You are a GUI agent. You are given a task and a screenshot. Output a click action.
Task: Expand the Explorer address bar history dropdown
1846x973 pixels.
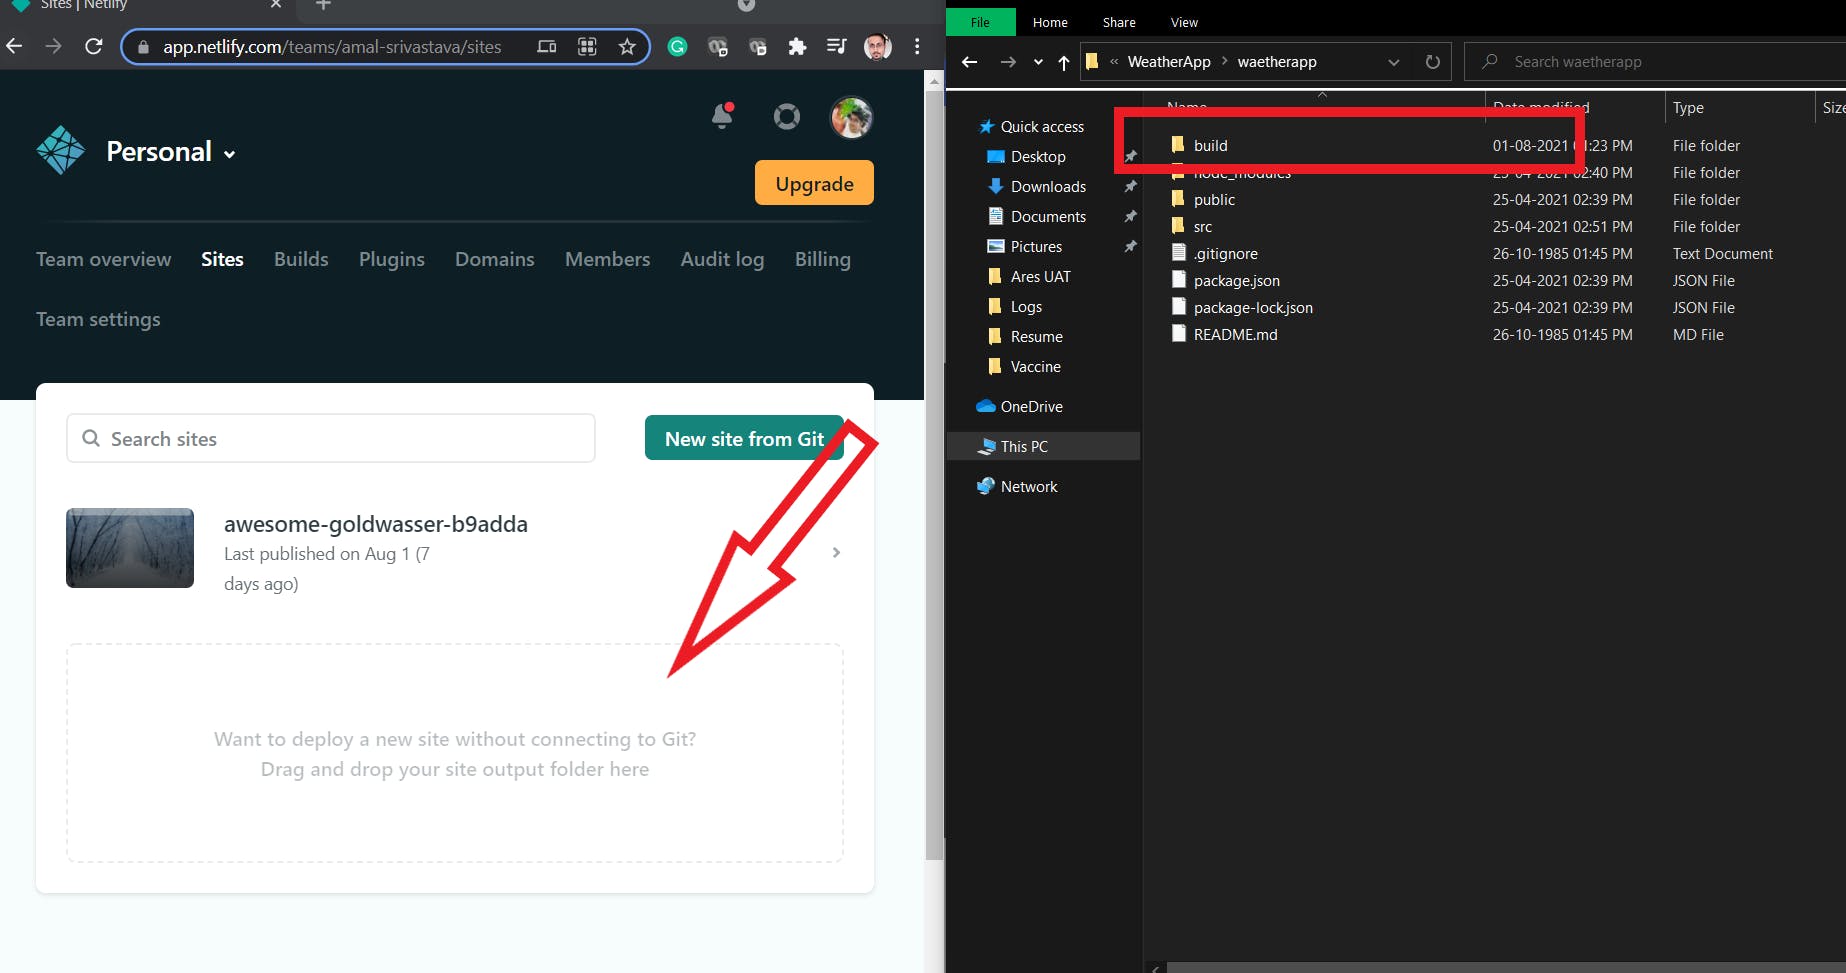(x=1394, y=62)
